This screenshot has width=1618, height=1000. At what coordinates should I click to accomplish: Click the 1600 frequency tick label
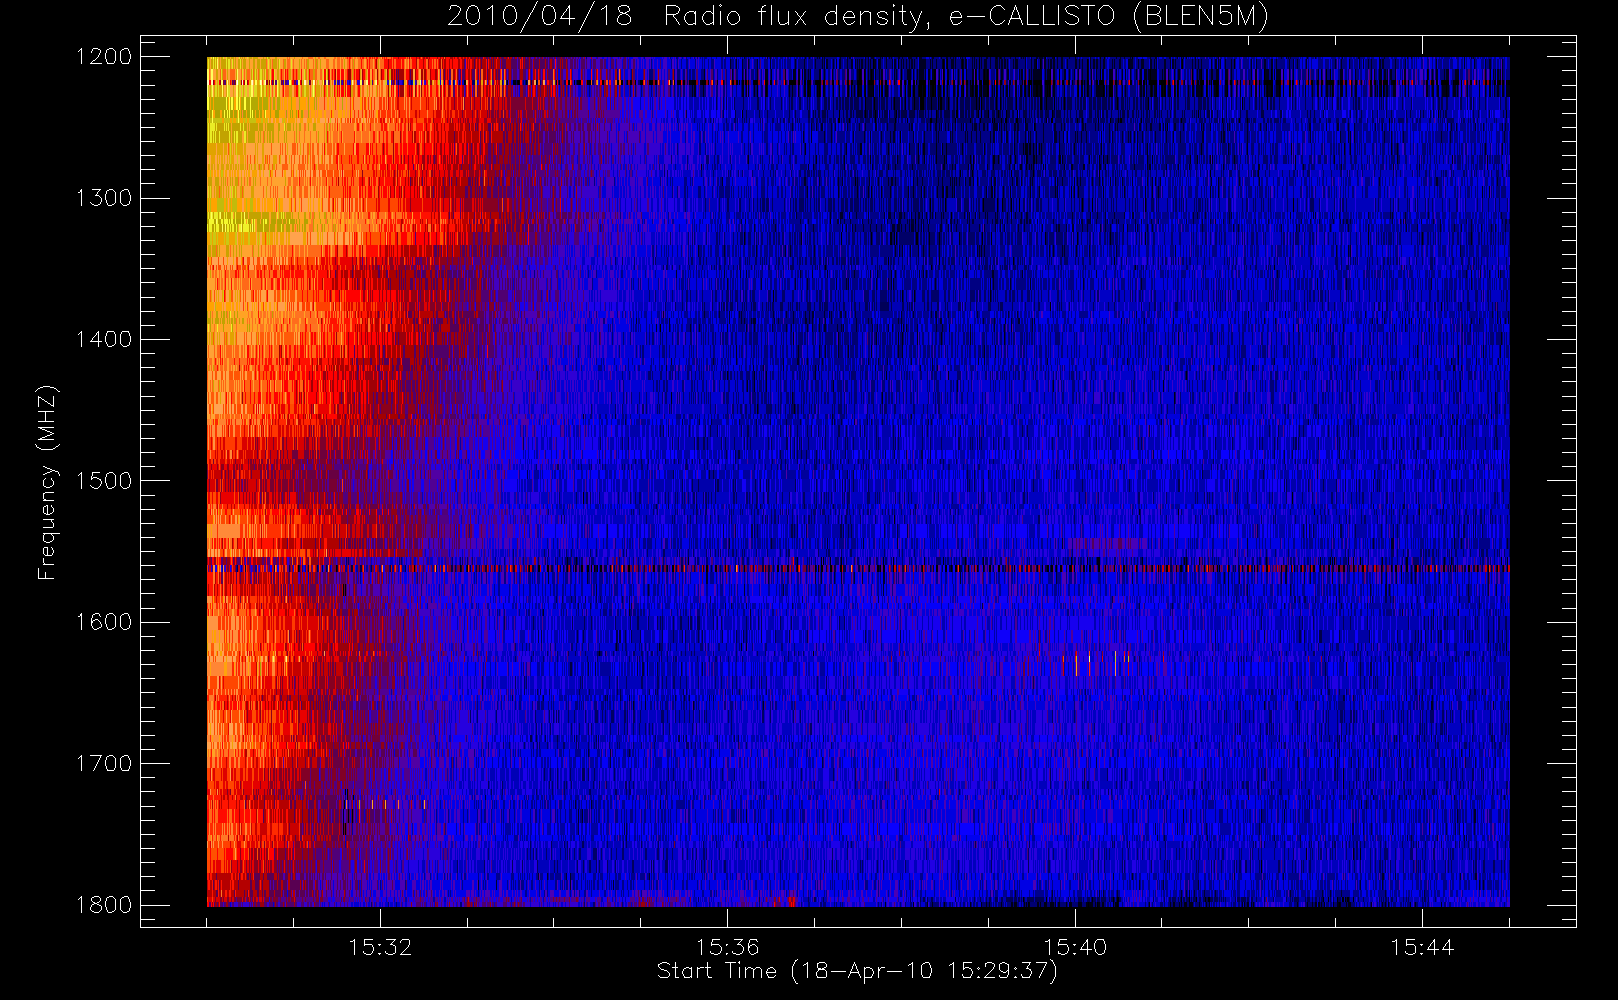[104, 622]
